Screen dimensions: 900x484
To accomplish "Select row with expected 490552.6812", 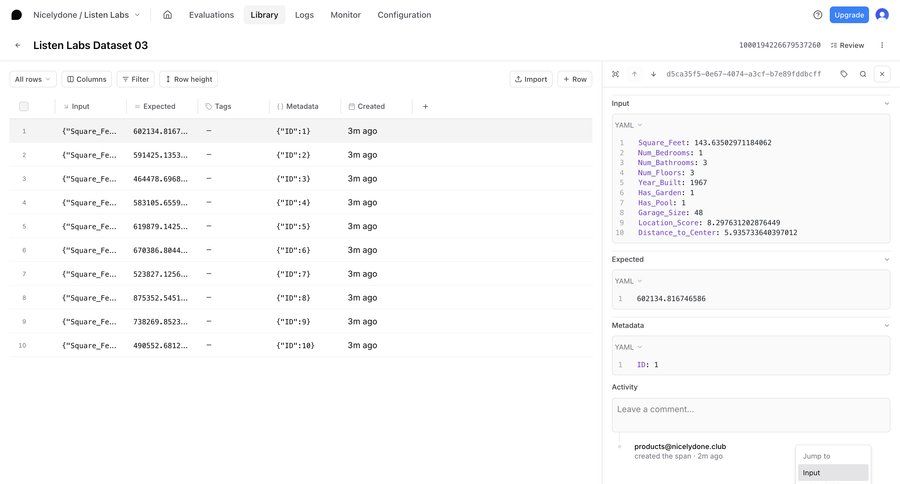I will (x=301, y=346).
